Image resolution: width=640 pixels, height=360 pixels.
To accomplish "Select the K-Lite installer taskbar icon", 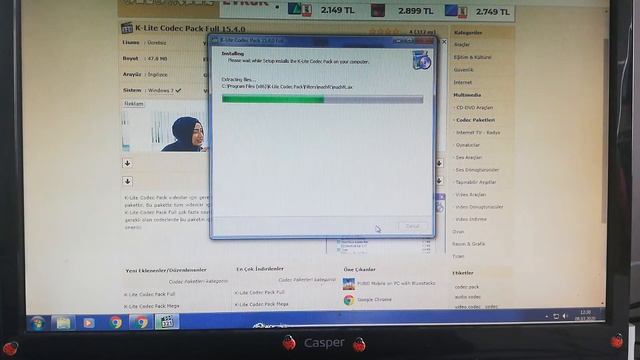I will (x=167, y=322).
